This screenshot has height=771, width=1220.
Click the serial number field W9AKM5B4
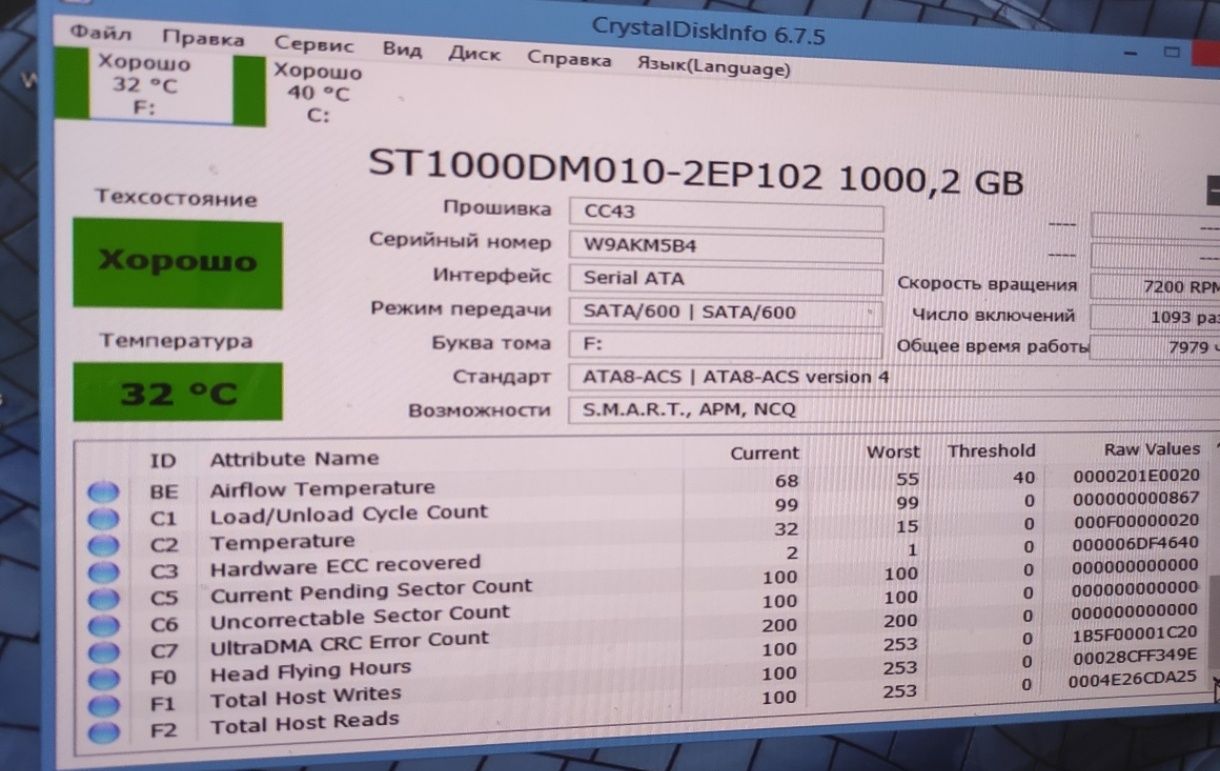(x=726, y=247)
